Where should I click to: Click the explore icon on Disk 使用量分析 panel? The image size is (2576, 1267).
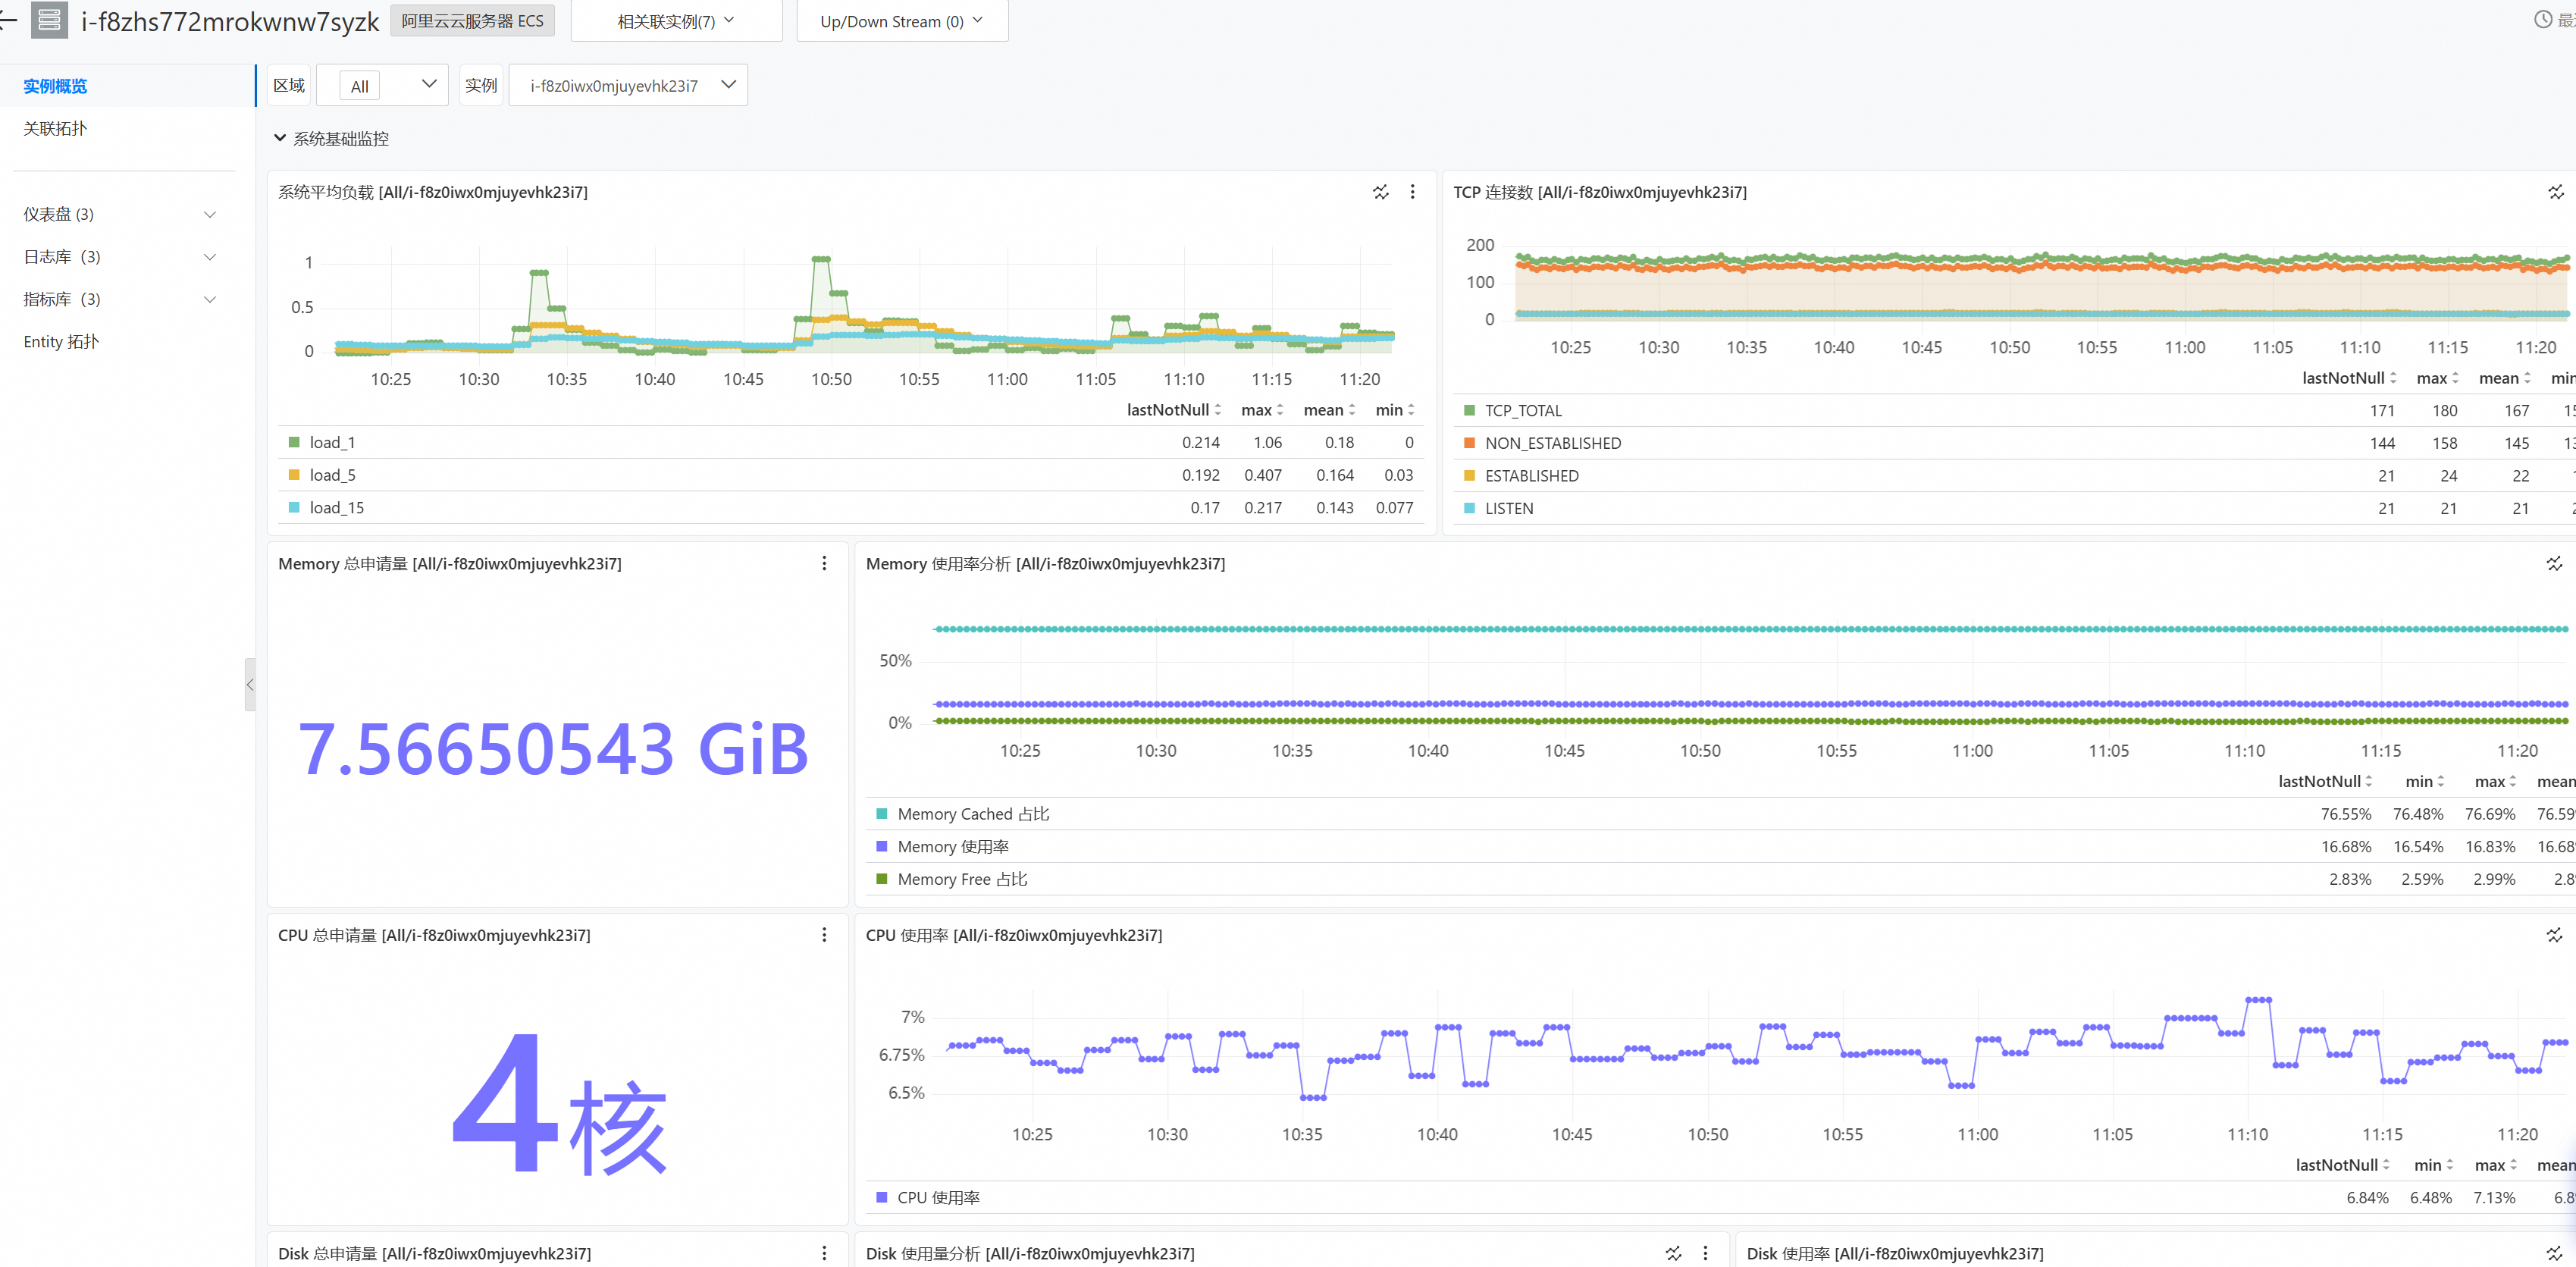click(x=1674, y=1253)
